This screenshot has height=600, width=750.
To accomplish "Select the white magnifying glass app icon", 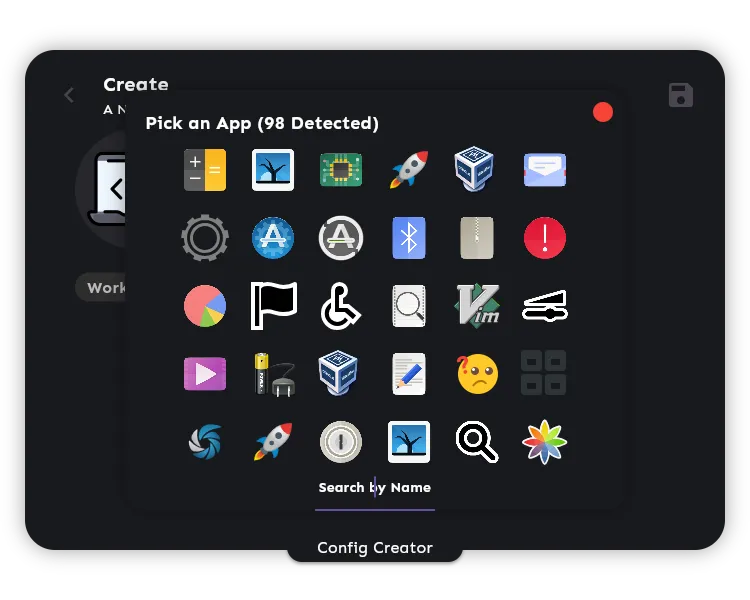I will click(477, 442).
